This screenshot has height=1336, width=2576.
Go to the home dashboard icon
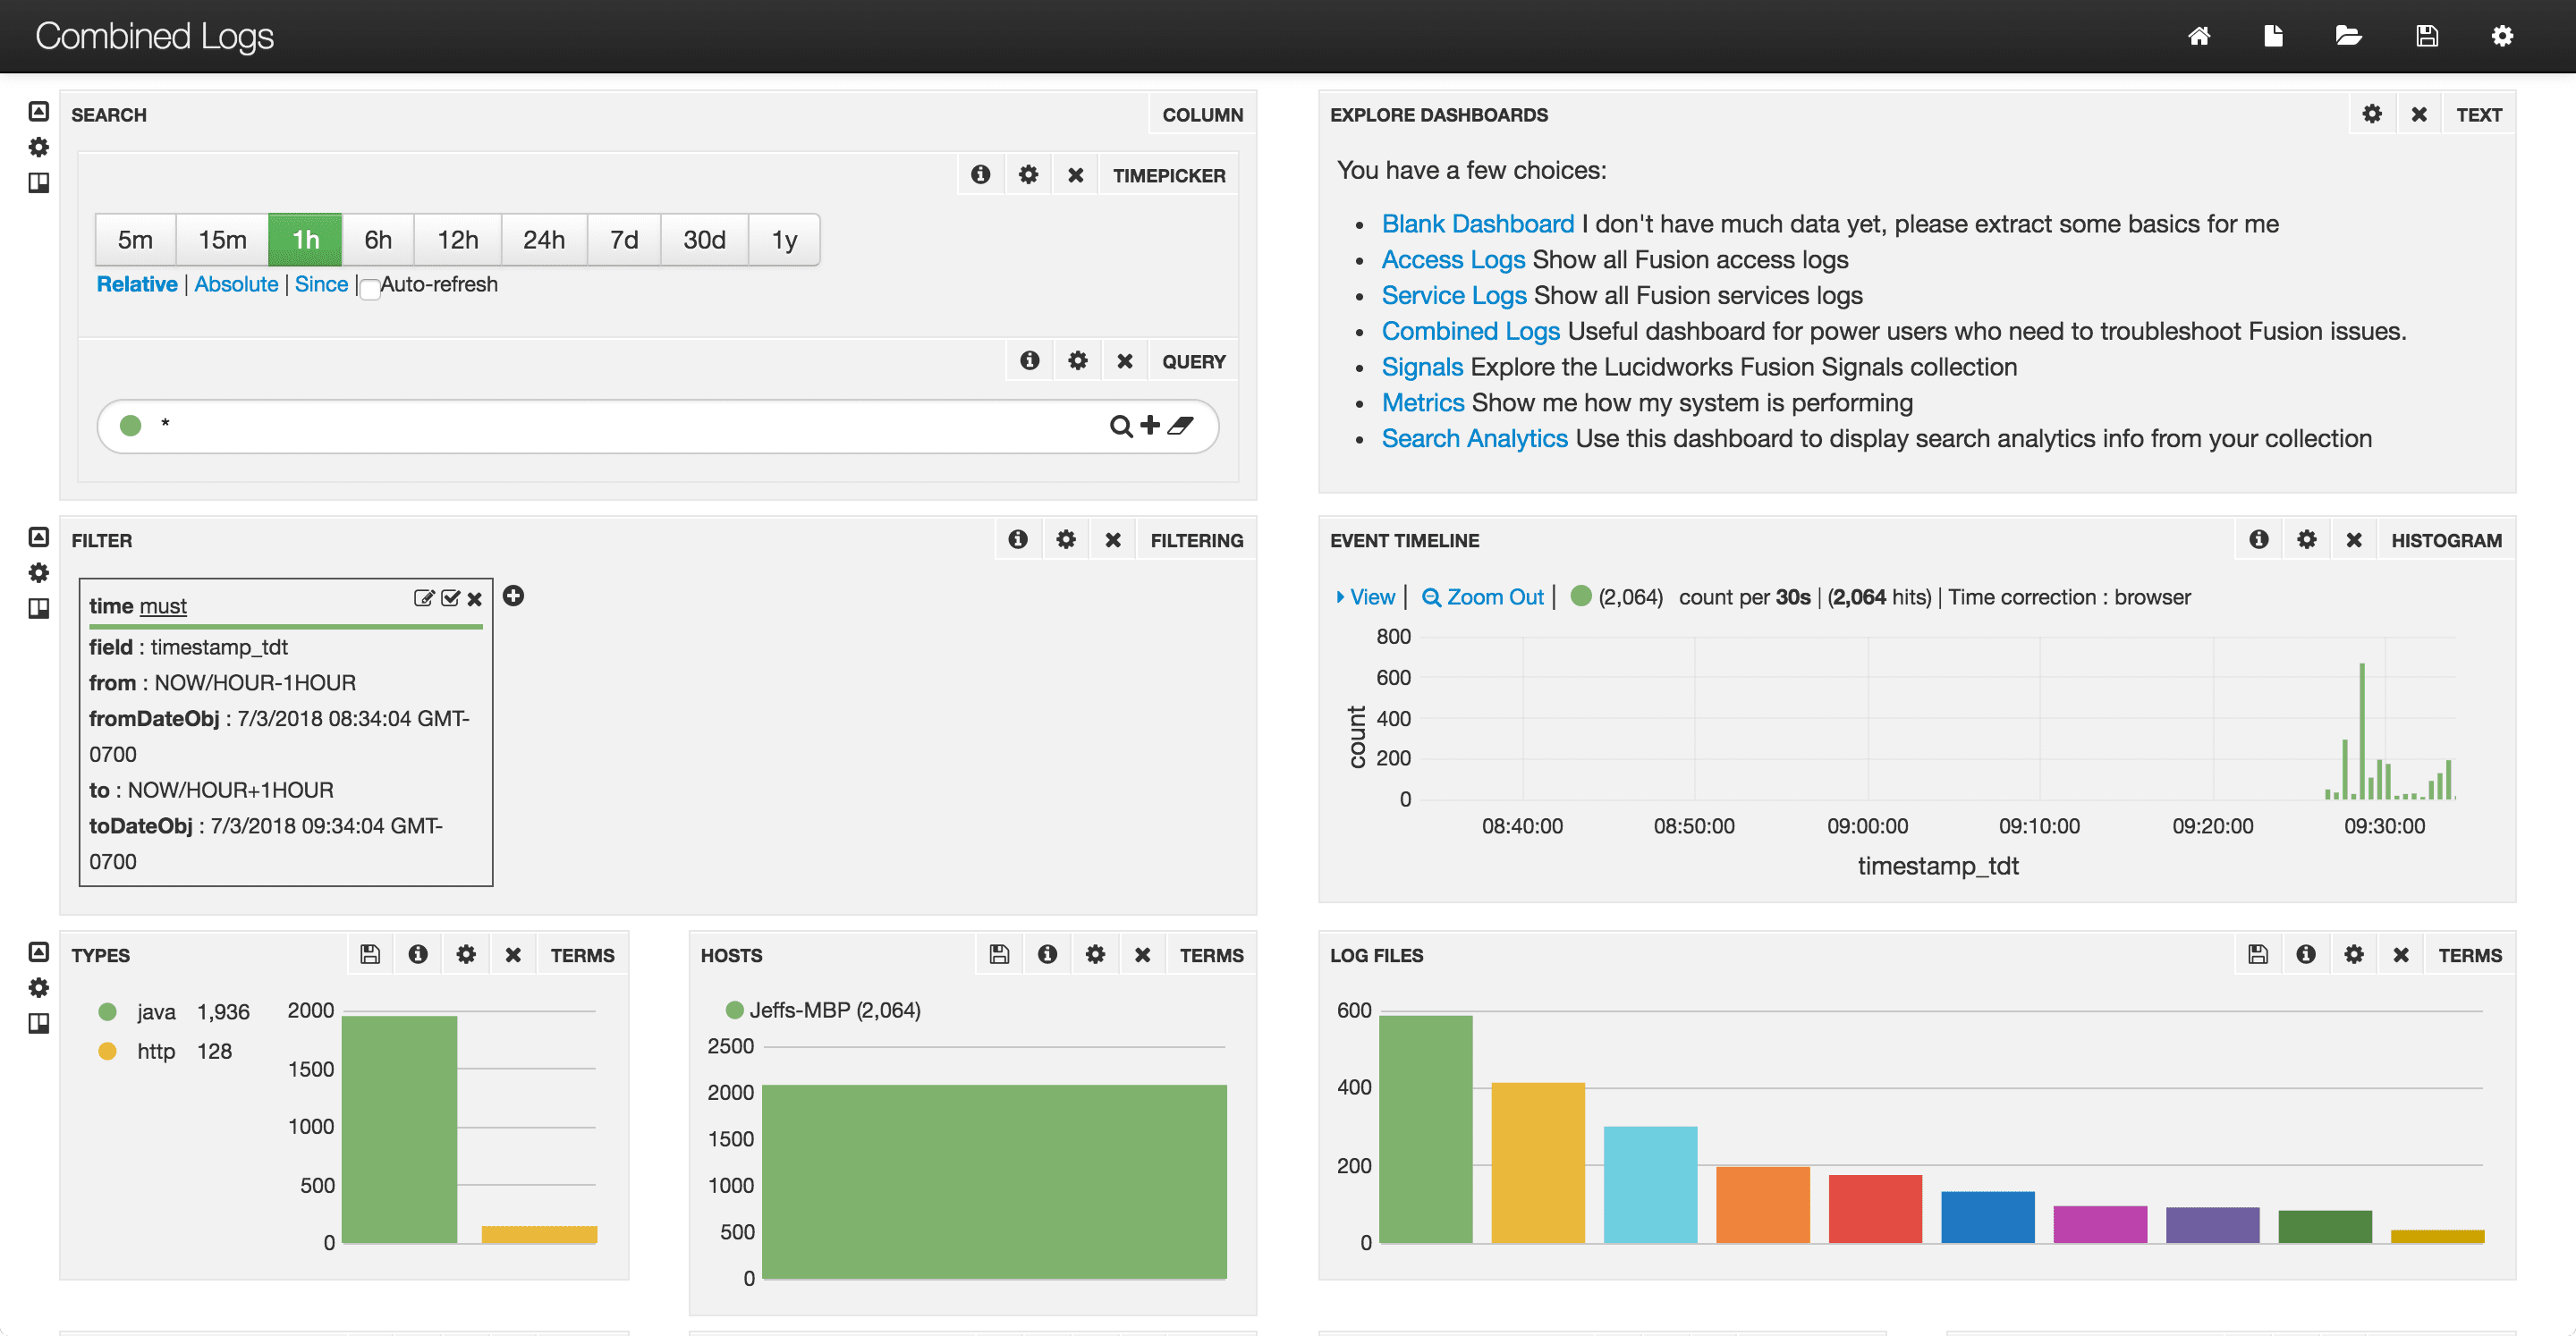[x=2198, y=36]
